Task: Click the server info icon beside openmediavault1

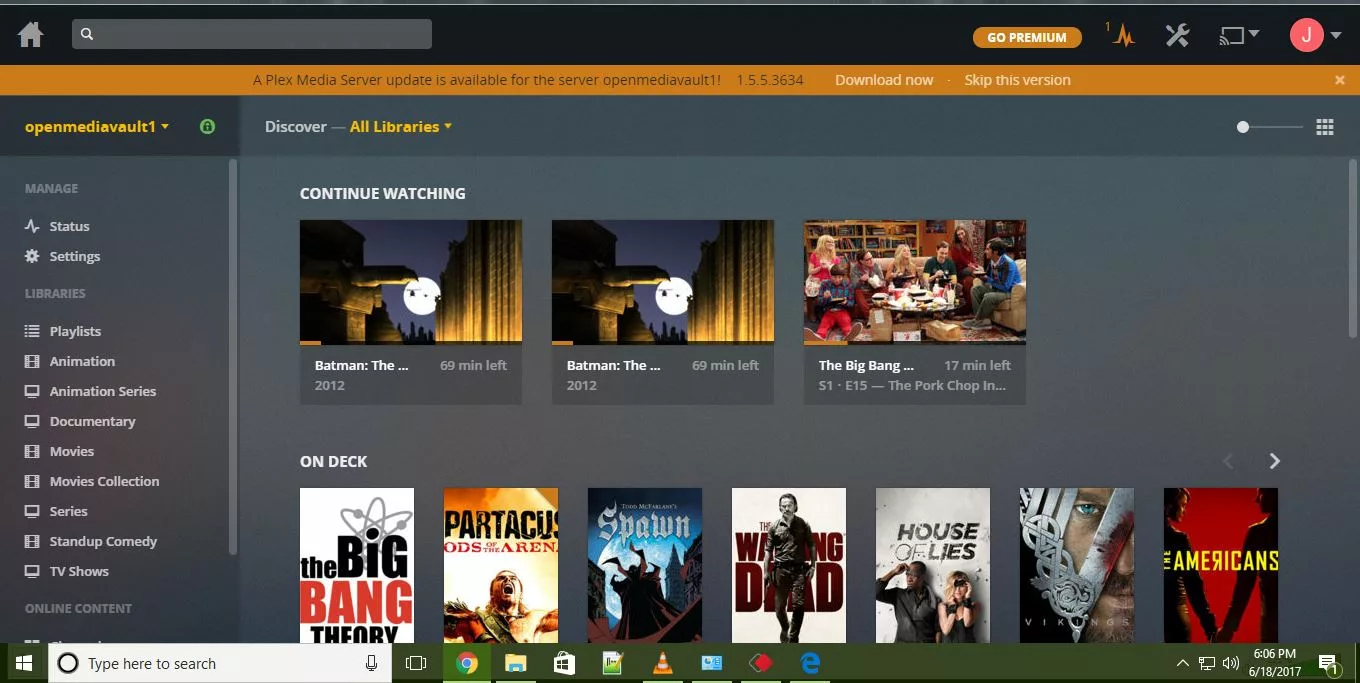Action: [x=207, y=126]
